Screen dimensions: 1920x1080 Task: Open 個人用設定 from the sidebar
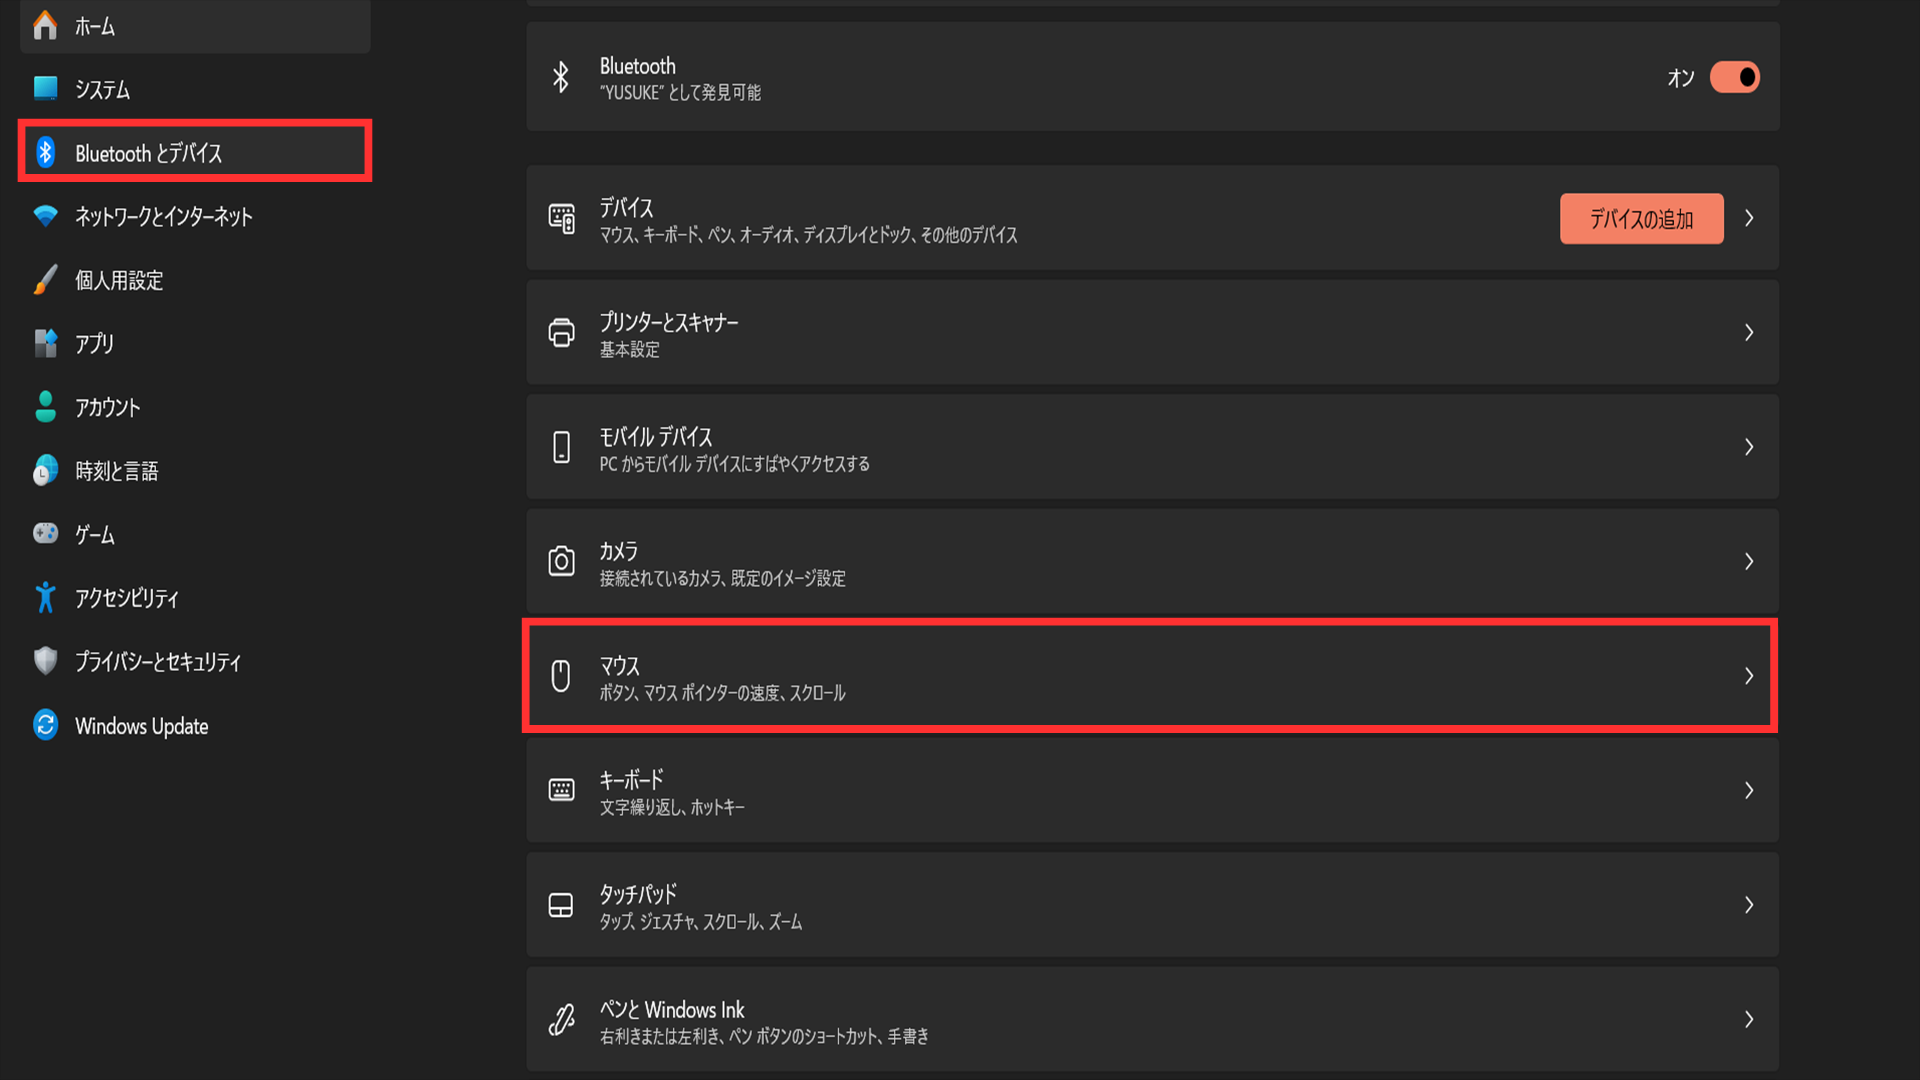pyautogui.click(x=120, y=280)
